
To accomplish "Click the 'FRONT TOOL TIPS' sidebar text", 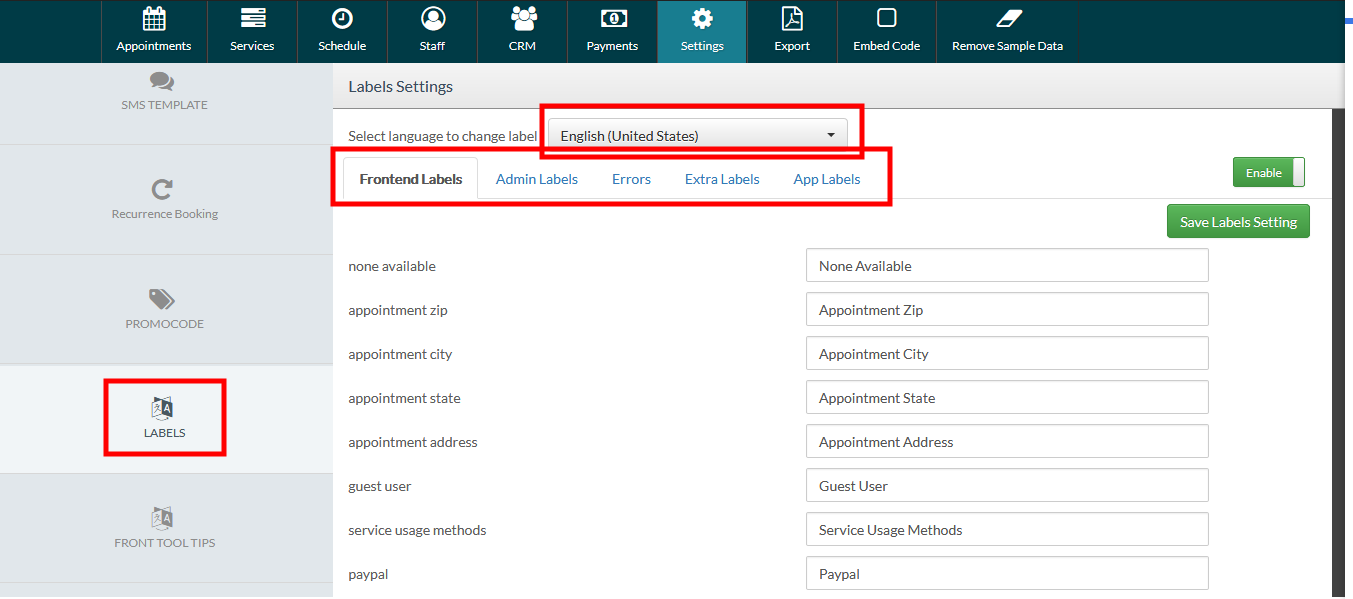I will [x=165, y=543].
